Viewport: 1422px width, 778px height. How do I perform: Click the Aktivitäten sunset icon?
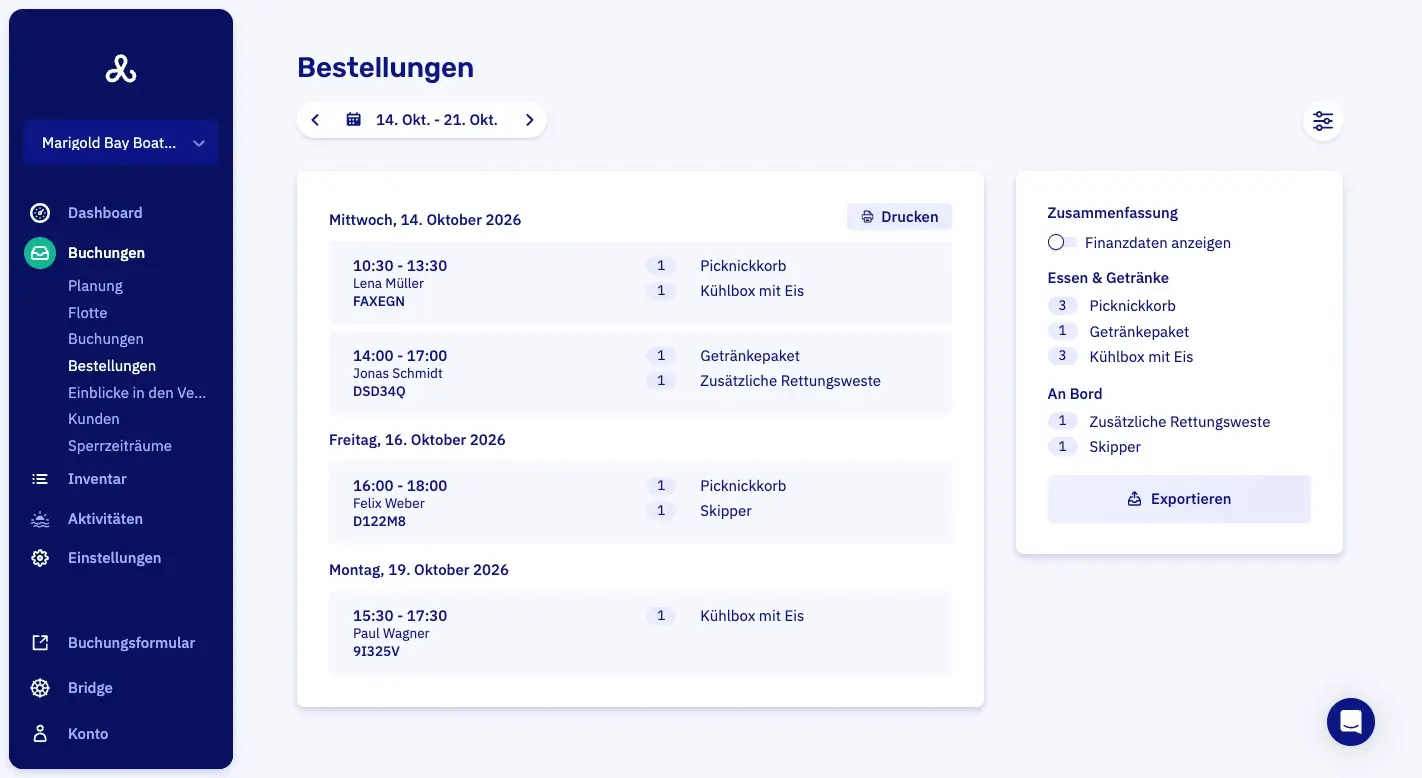coord(40,519)
